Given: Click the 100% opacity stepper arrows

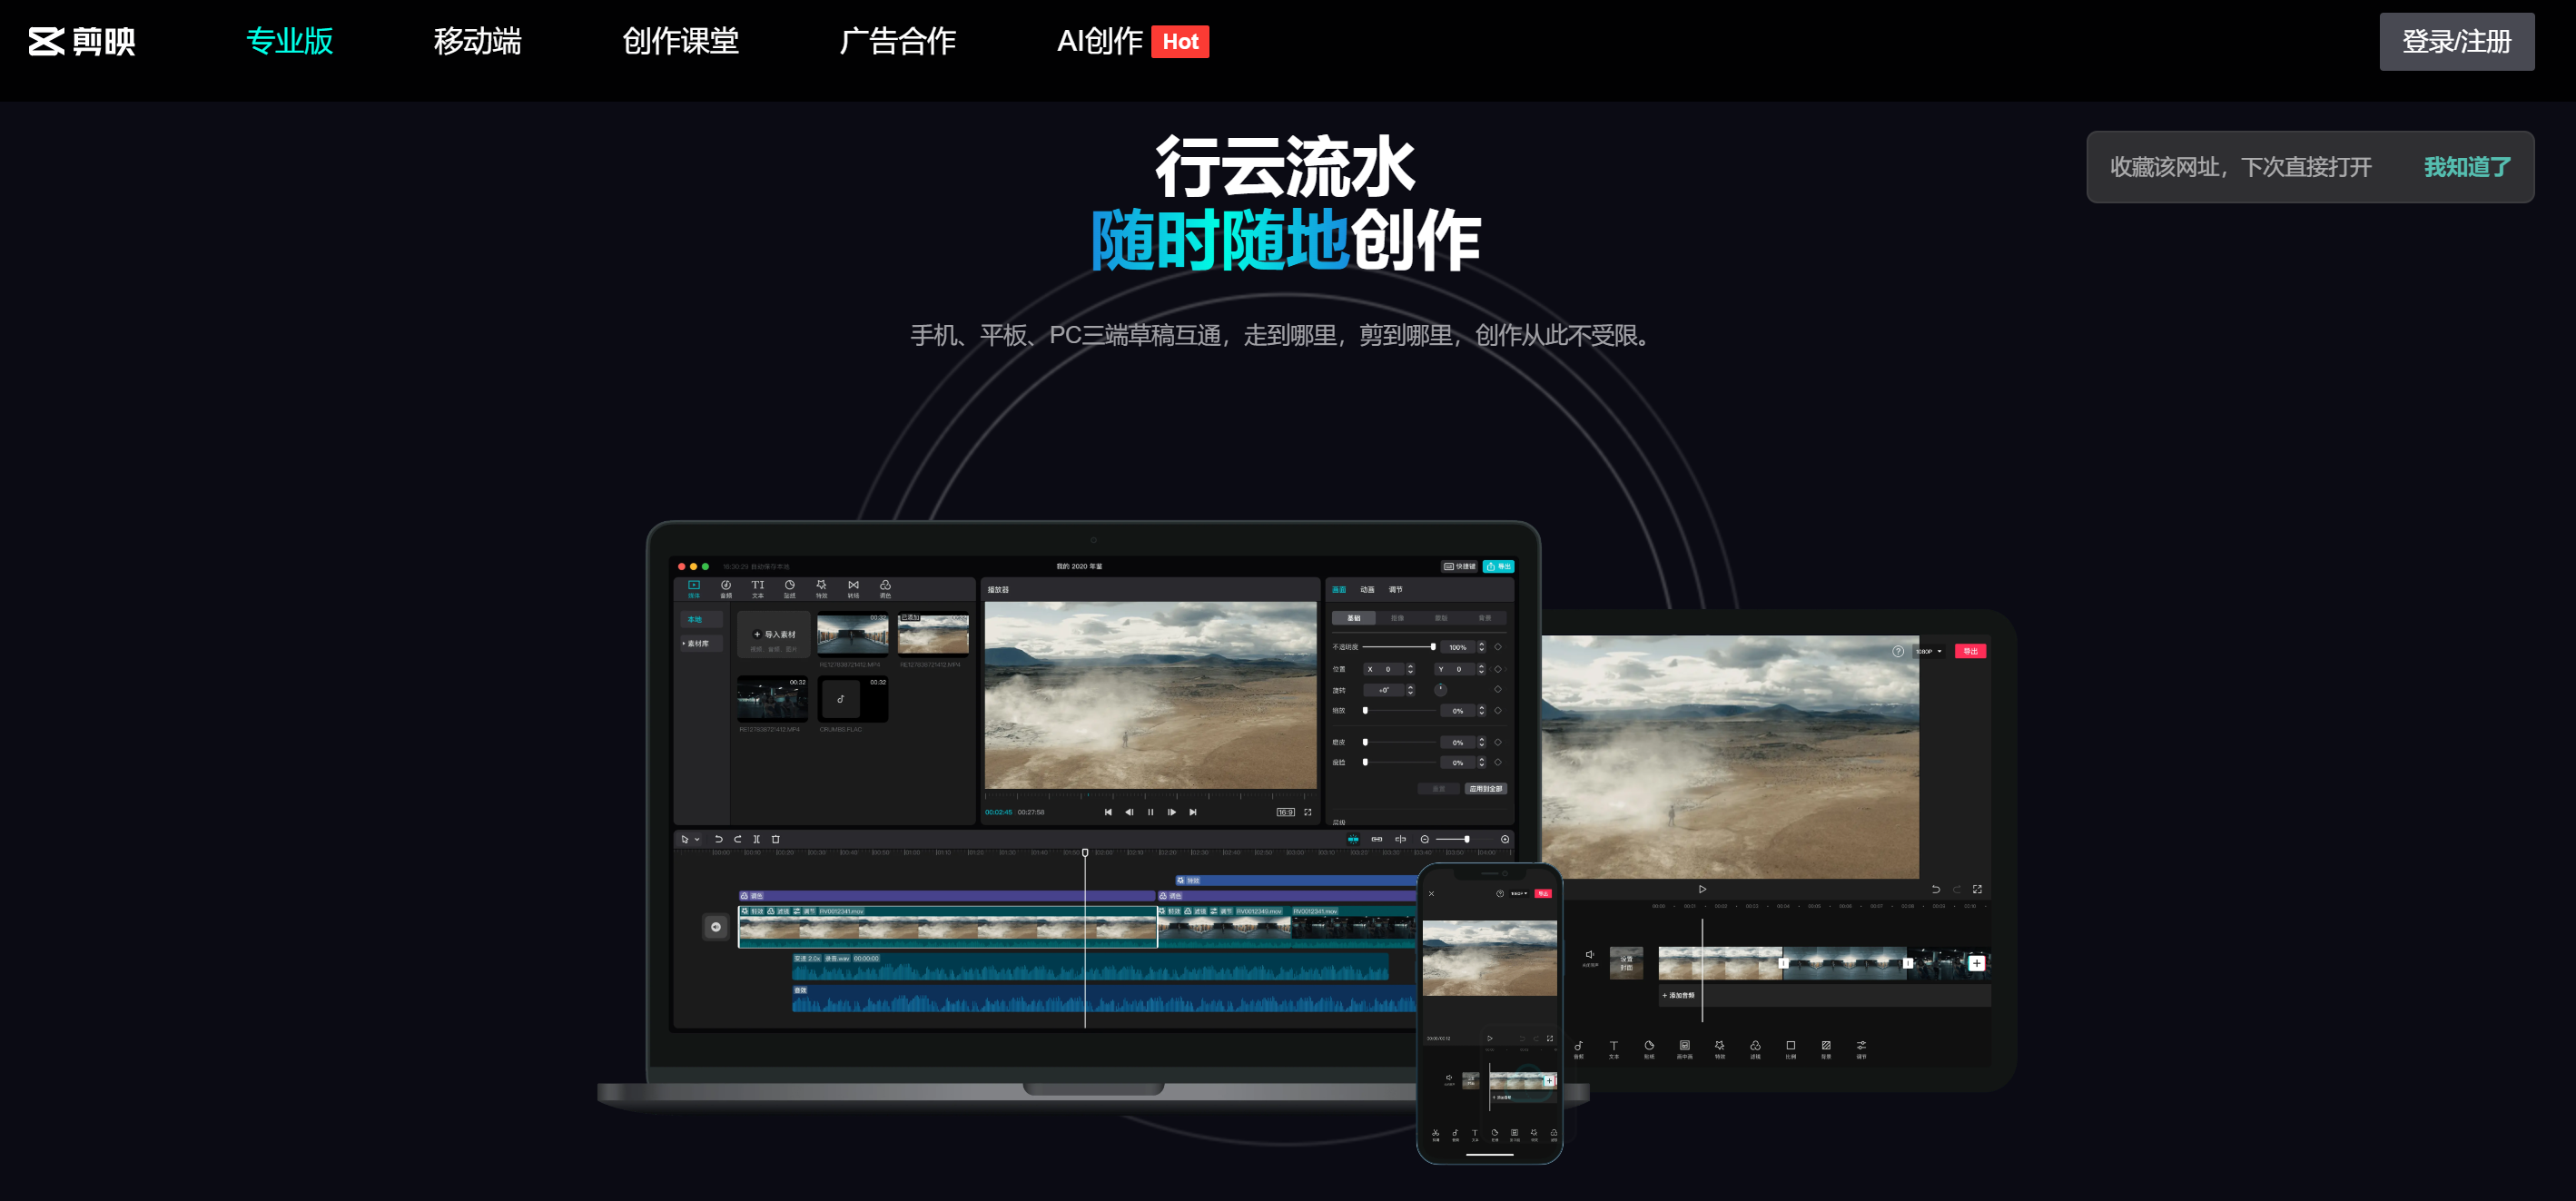Looking at the screenshot, I should (x=1481, y=647).
